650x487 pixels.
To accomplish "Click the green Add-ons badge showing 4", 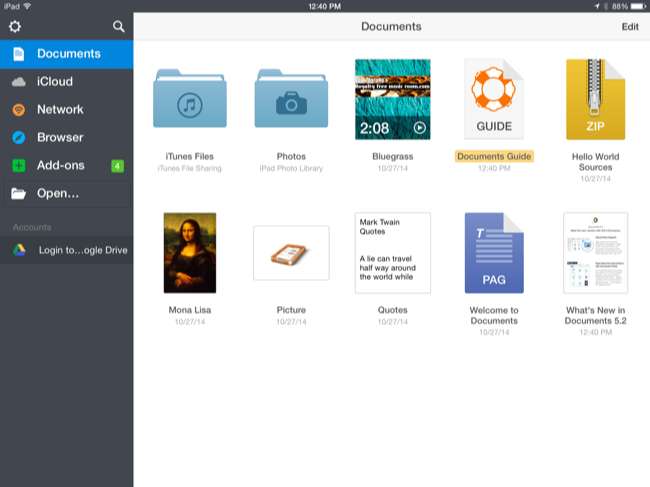I will (x=118, y=165).
